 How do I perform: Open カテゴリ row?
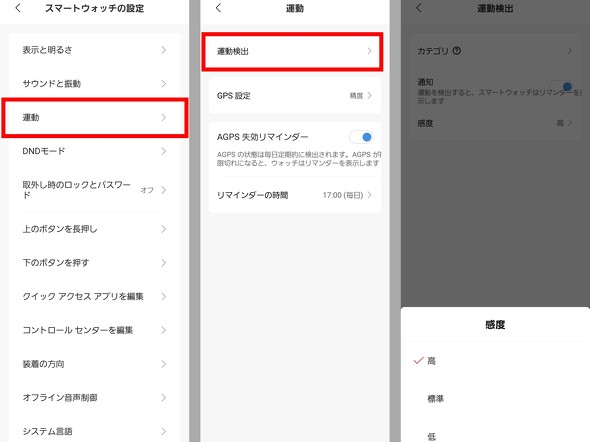[x=495, y=51]
